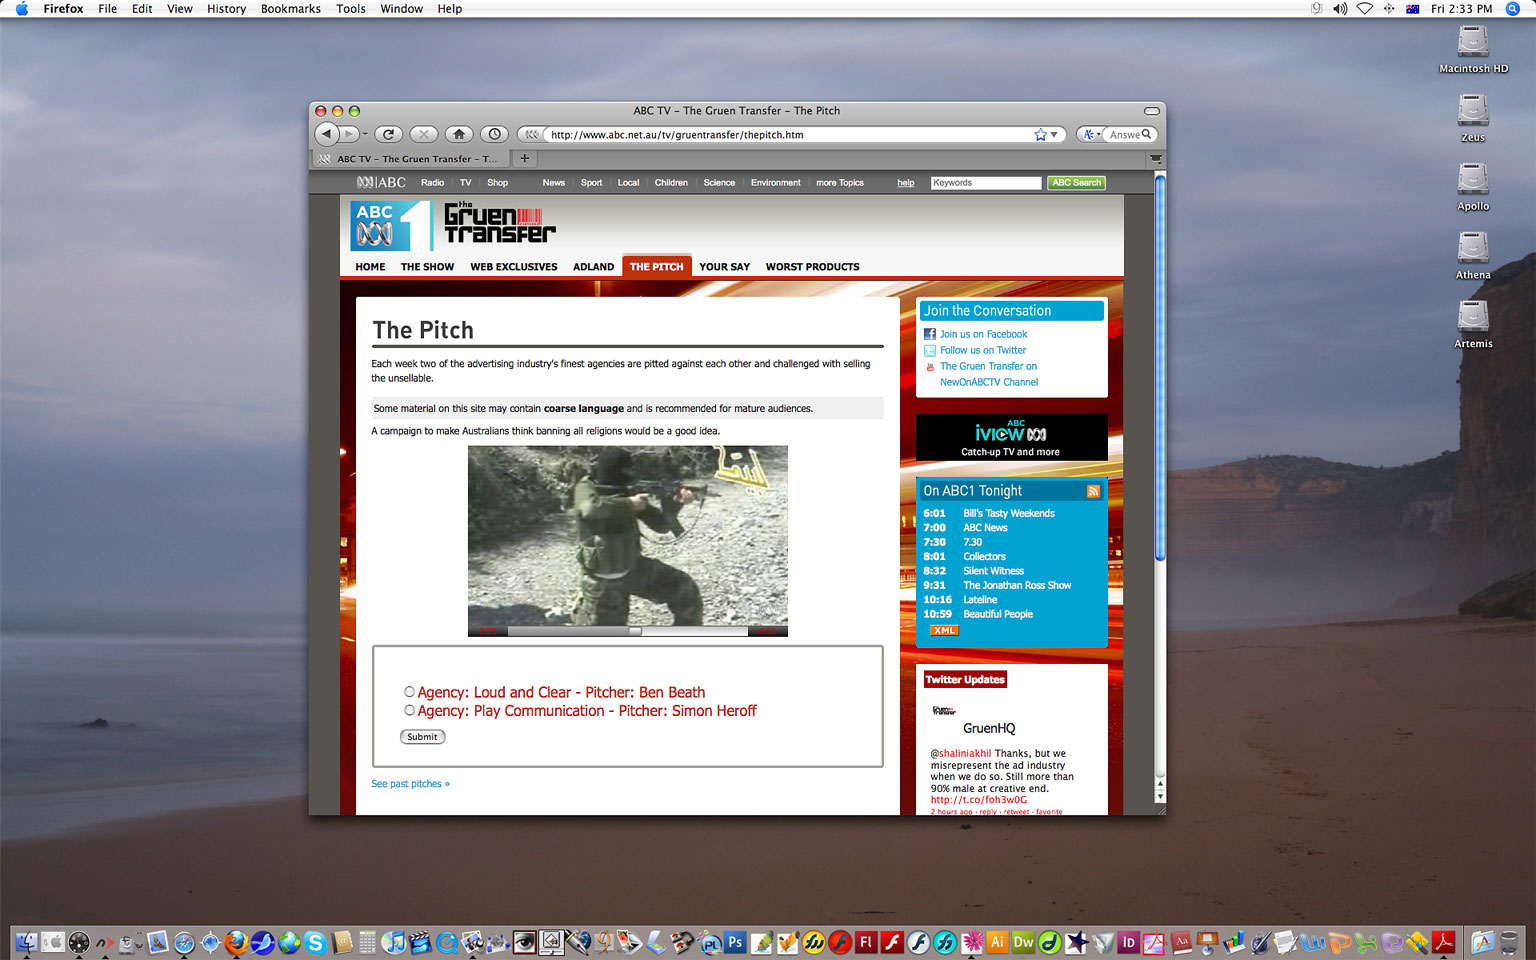Image resolution: width=1536 pixels, height=960 pixels.
Task: Play the pitch video thumbnail
Action: [628, 535]
